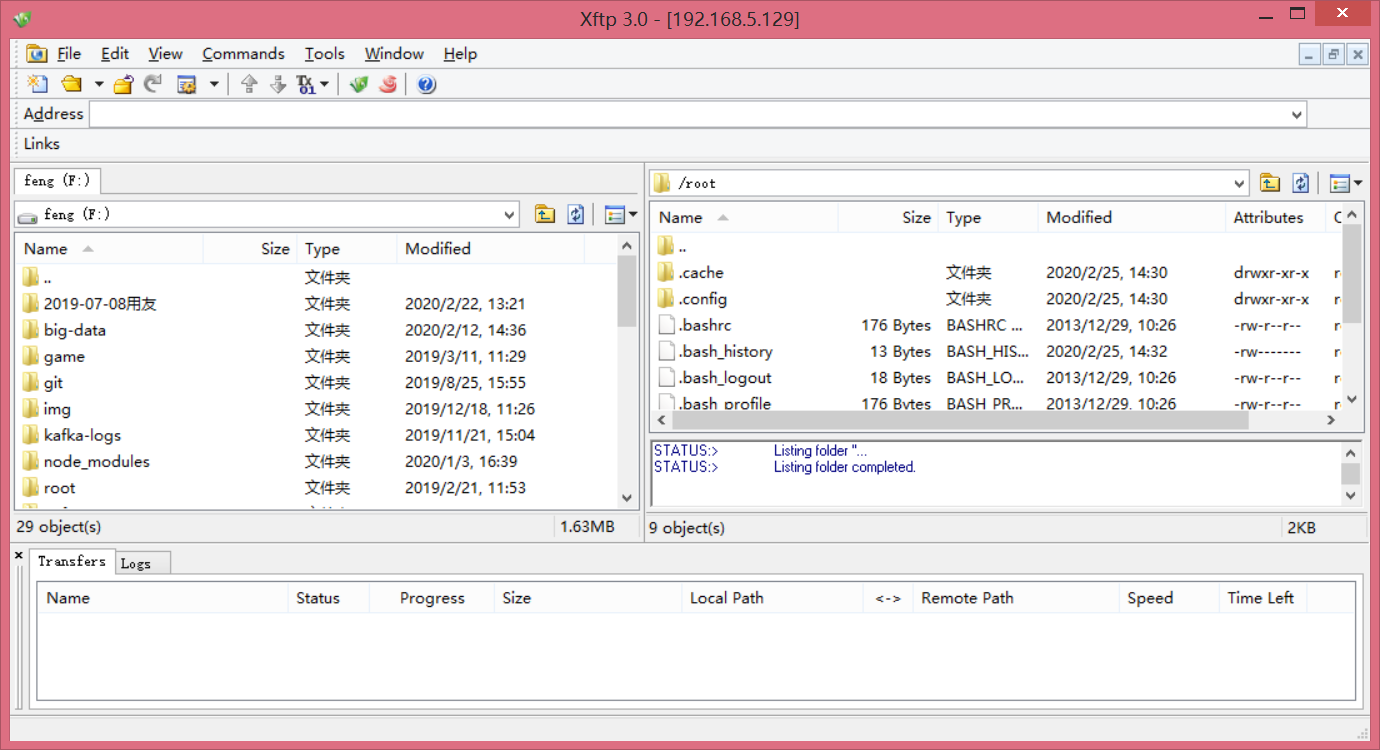Click the Open session folder icon
The width and height of the screenshot is (1380, 750).
72,84
